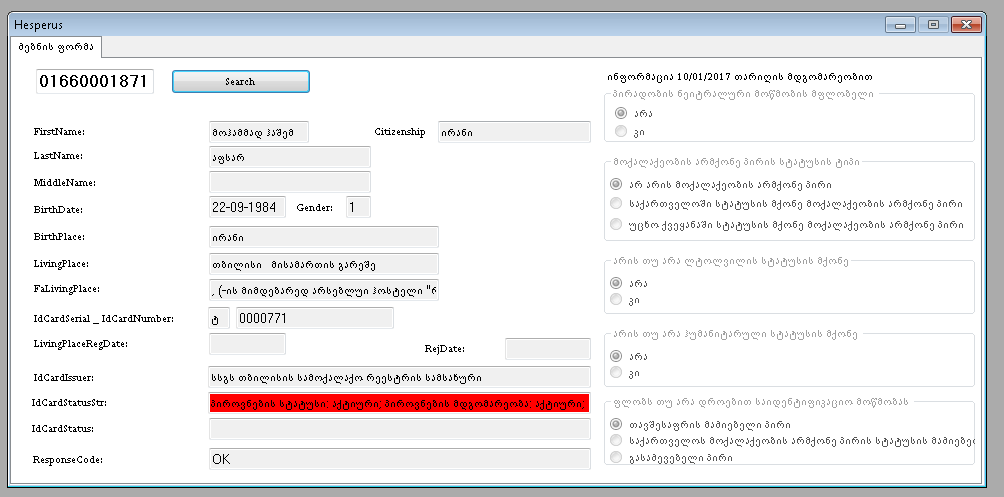Image resolution: width=1004 pixels, height=497 pixels.
Task: Click the Gender field containing 1
Action: tap(357, 208)
